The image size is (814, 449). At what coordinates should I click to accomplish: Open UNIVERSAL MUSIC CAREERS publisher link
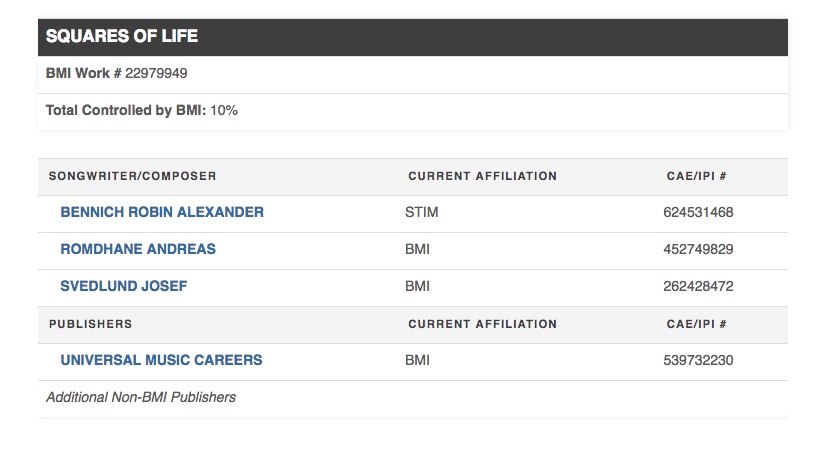click(x=161, y=360)
